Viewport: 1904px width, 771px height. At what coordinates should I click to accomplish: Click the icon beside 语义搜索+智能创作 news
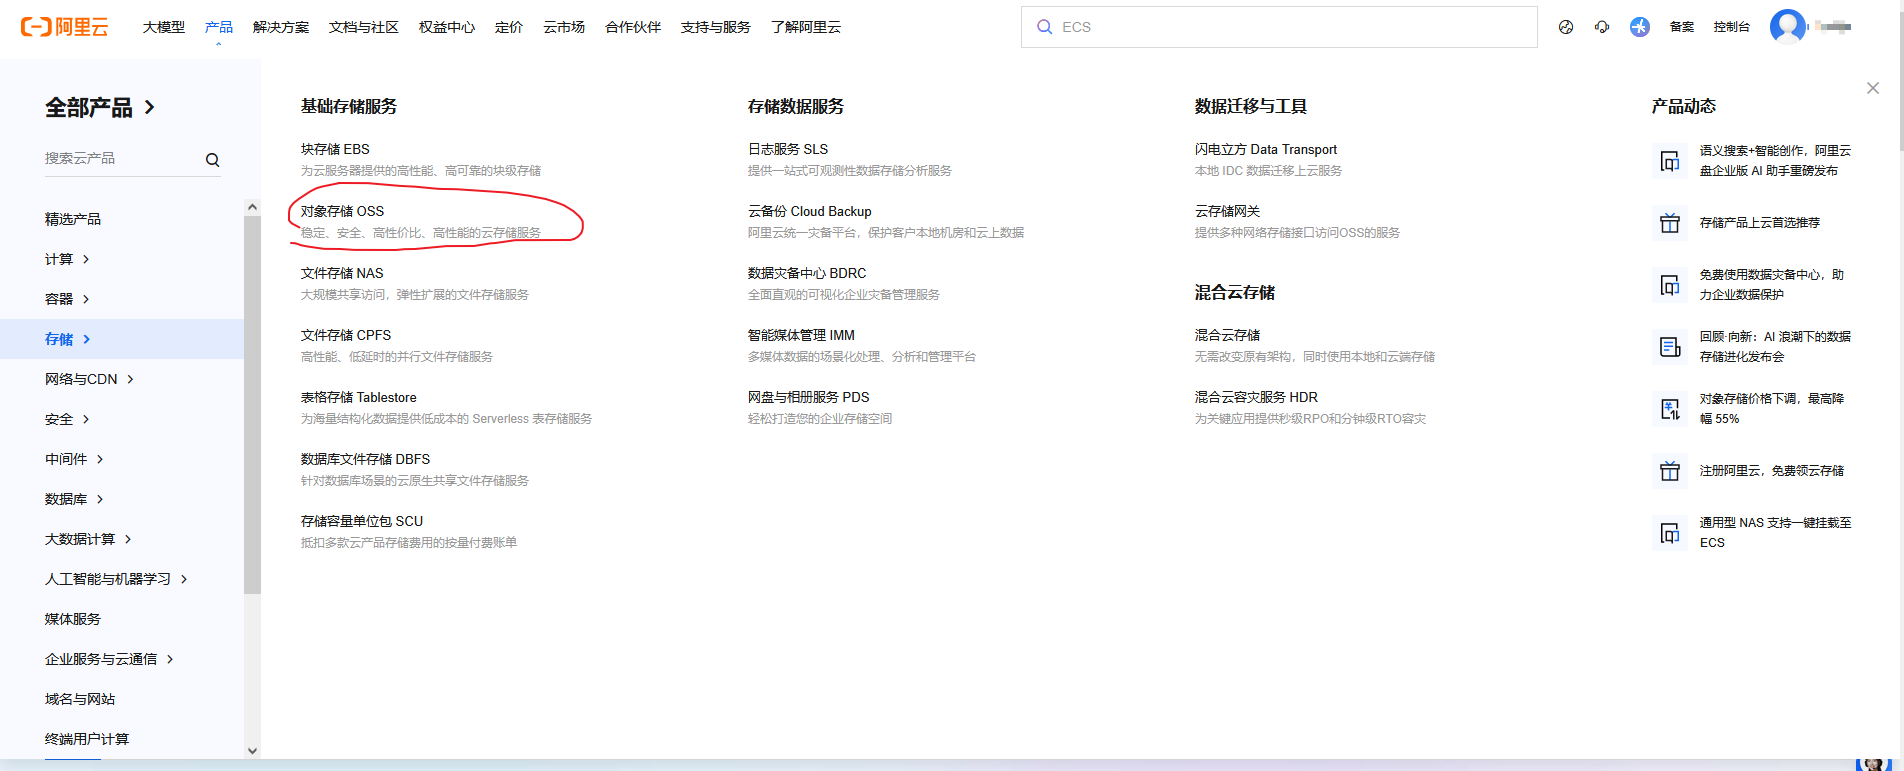(x=1670, y=161)
